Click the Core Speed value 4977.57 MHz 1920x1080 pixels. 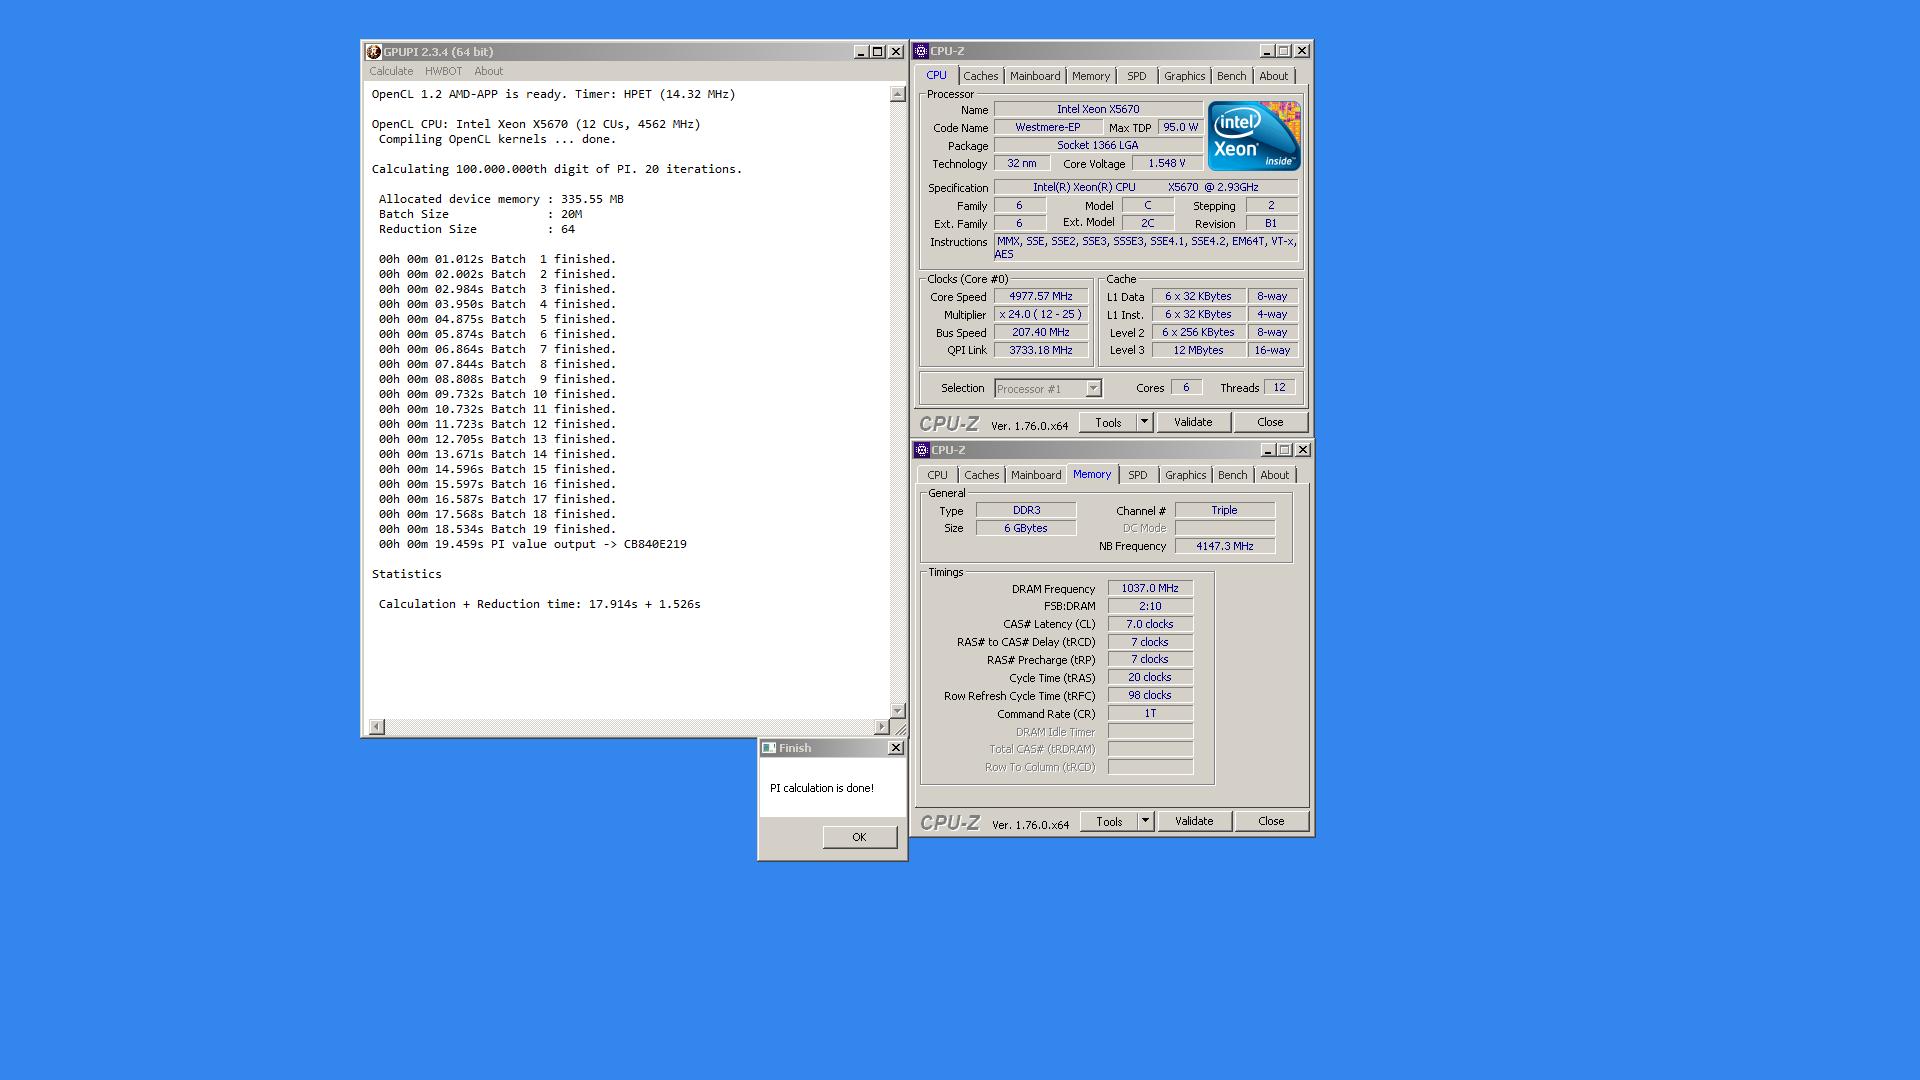click(x=1041, y=297)
